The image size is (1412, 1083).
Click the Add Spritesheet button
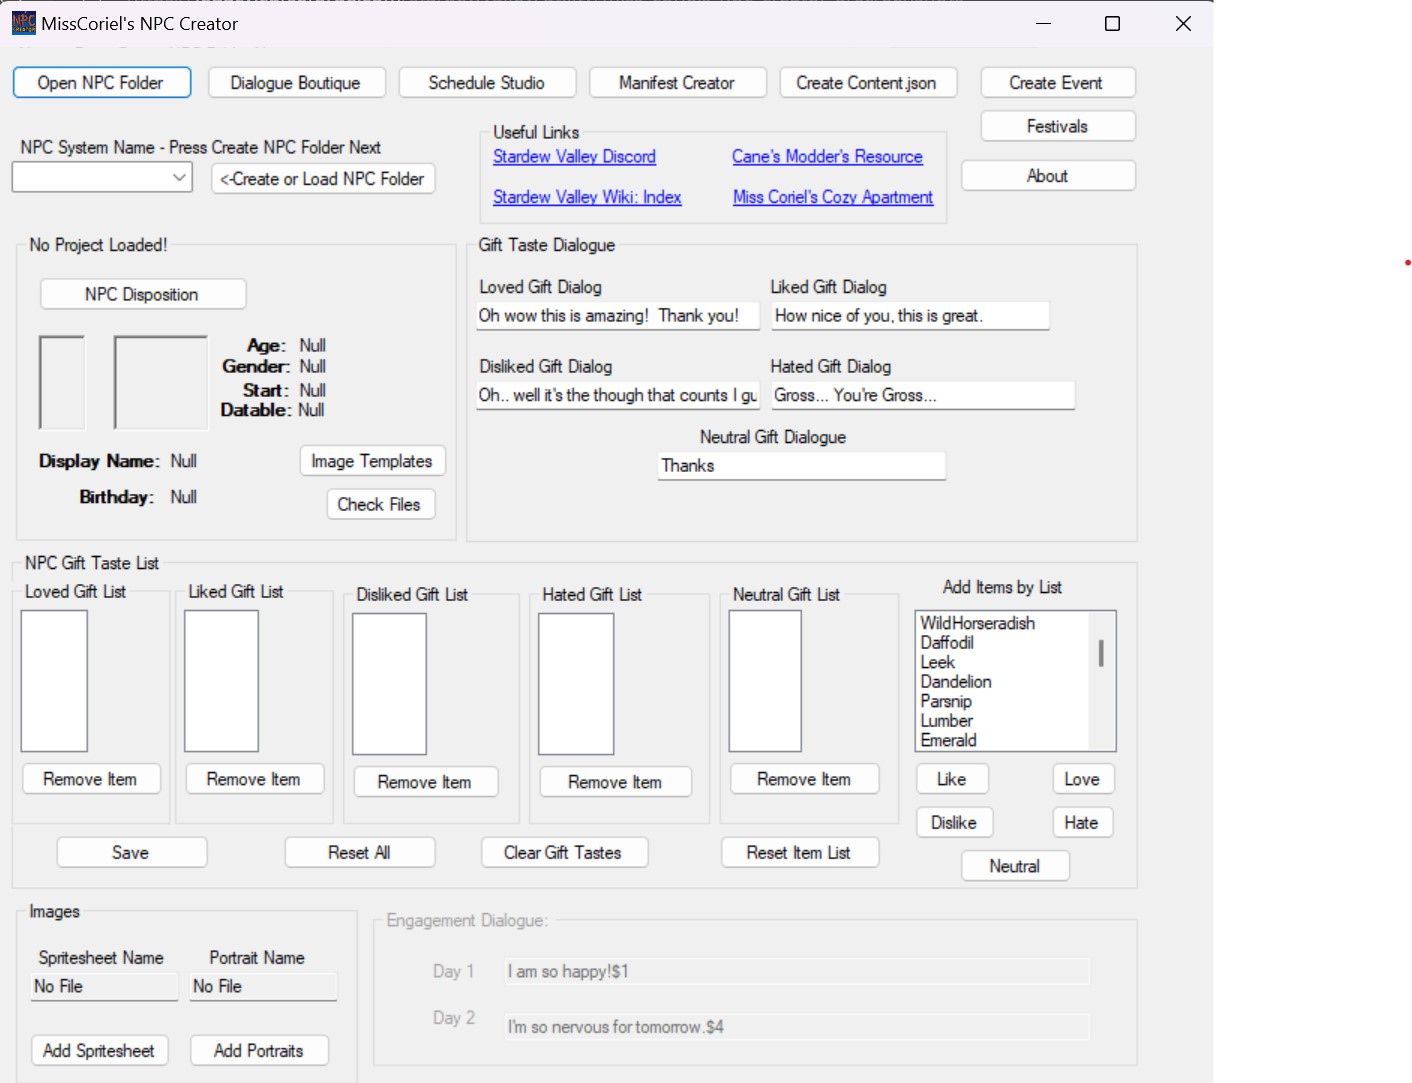(100, 1051)
